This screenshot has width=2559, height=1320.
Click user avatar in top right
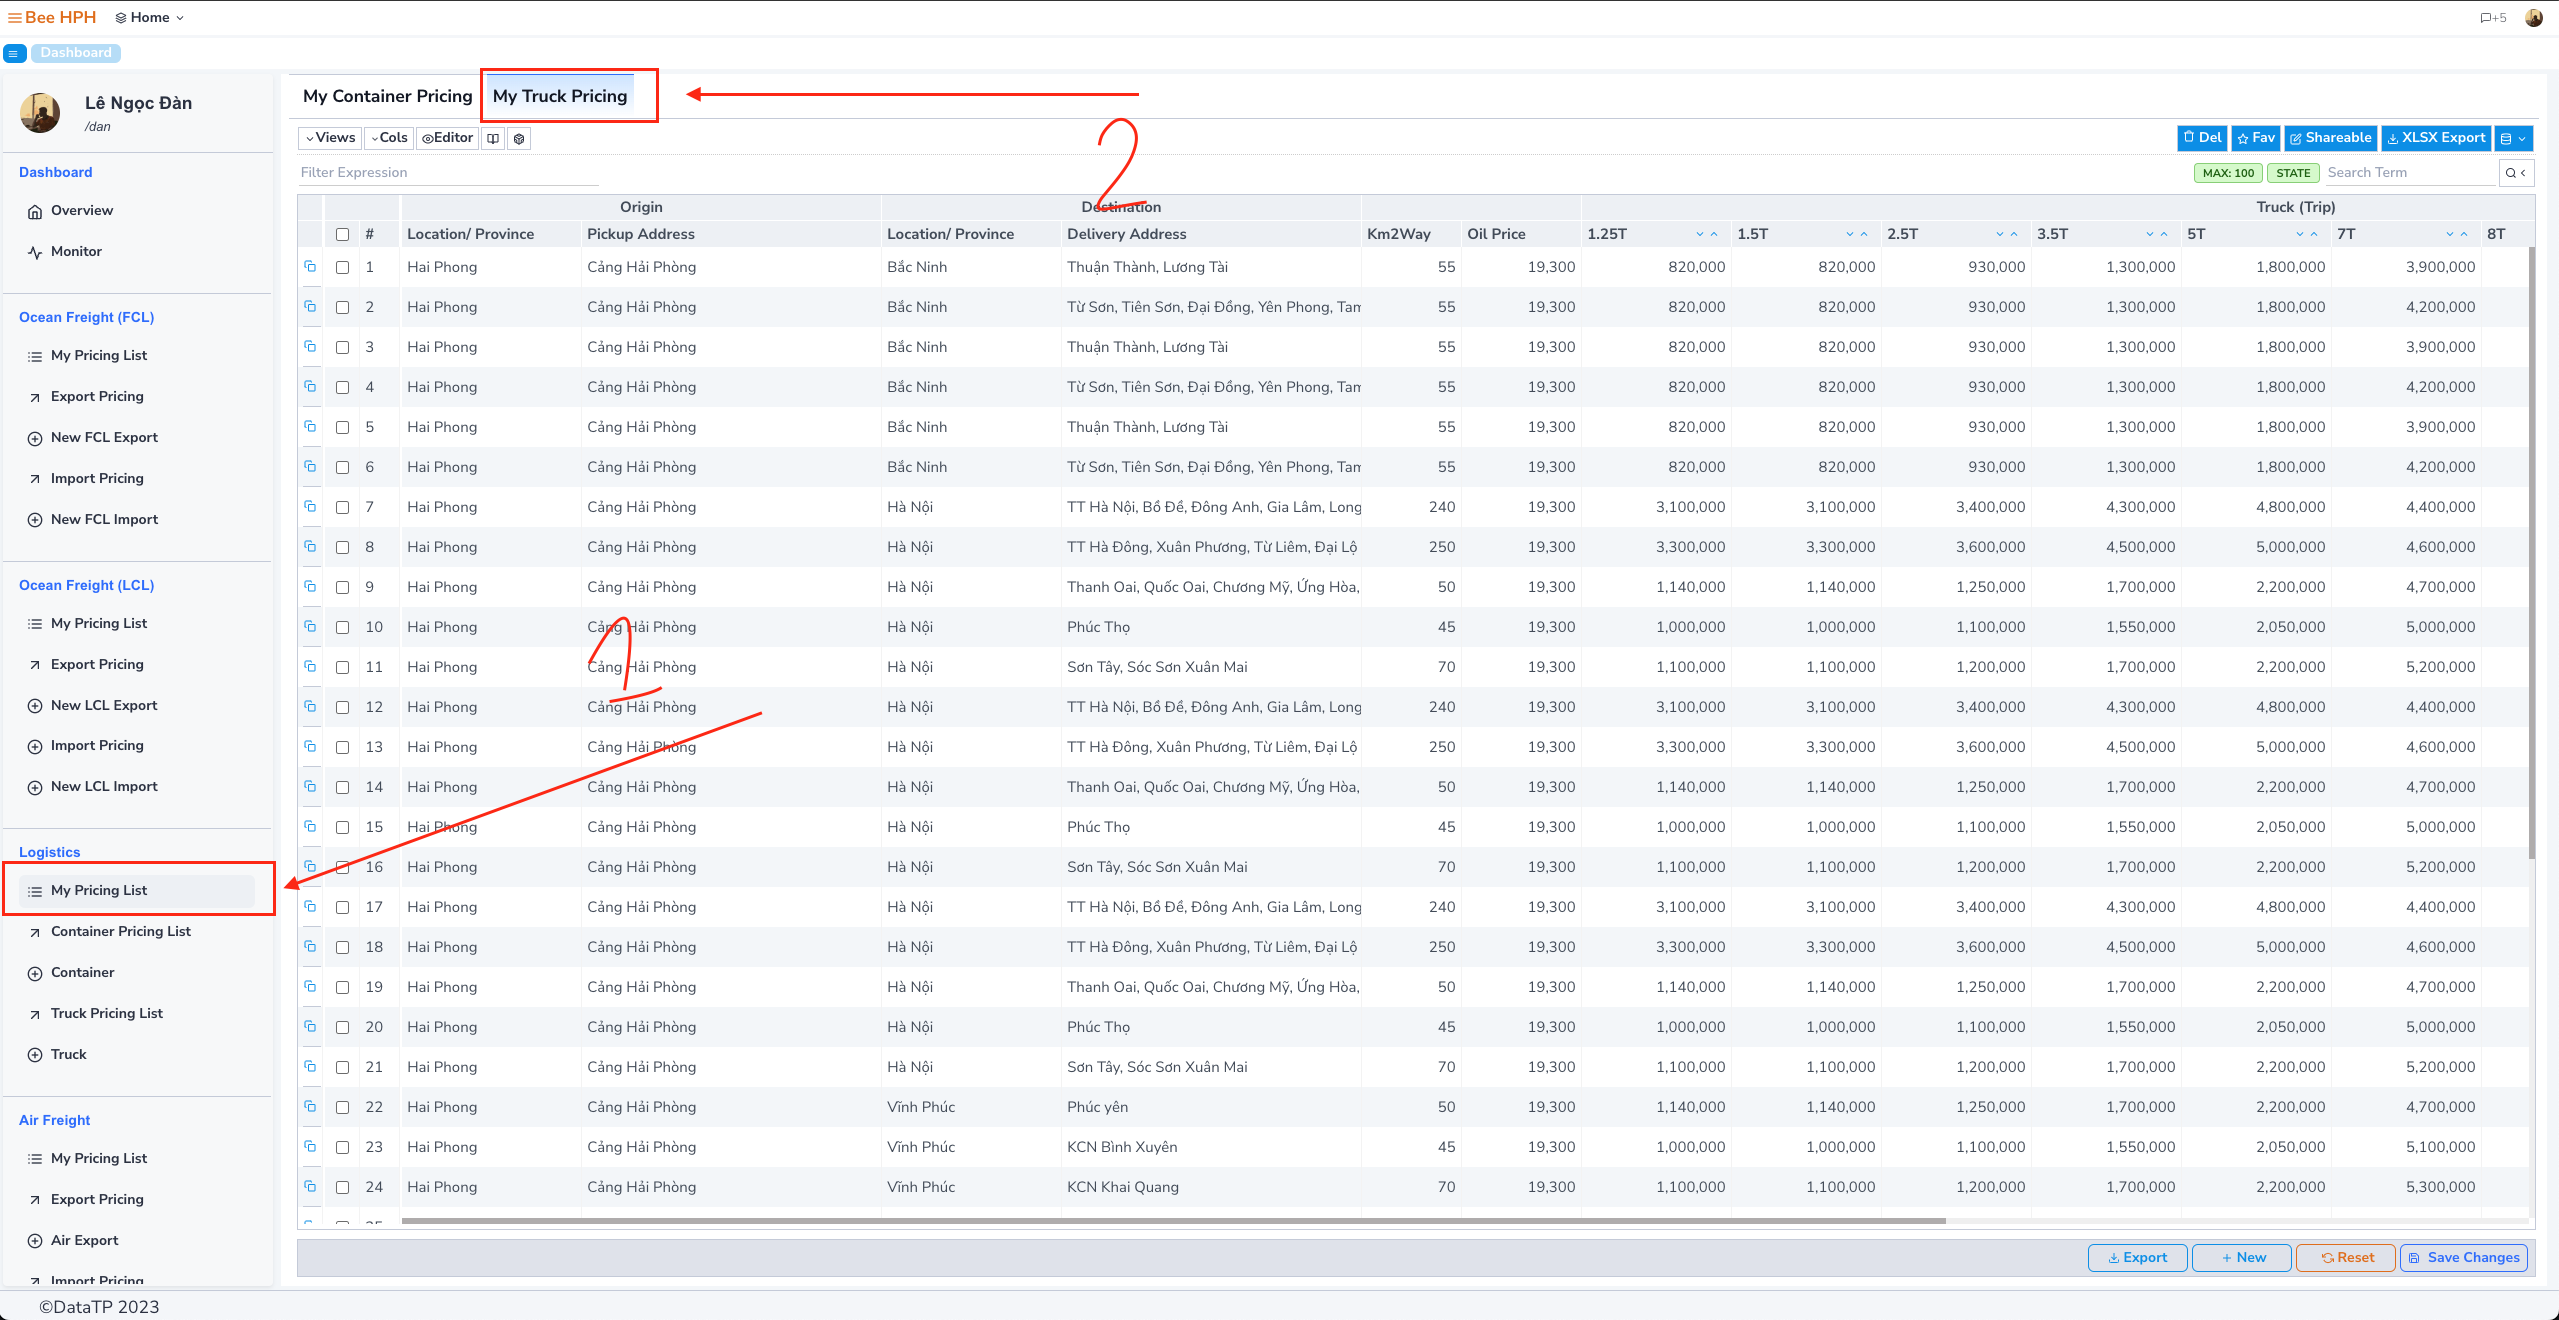pos(2533,18)
